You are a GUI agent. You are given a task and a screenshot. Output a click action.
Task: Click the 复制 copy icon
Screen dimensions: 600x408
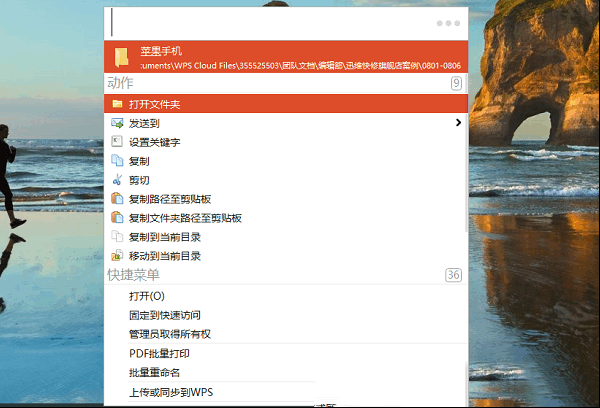click(x=117, y=161)
